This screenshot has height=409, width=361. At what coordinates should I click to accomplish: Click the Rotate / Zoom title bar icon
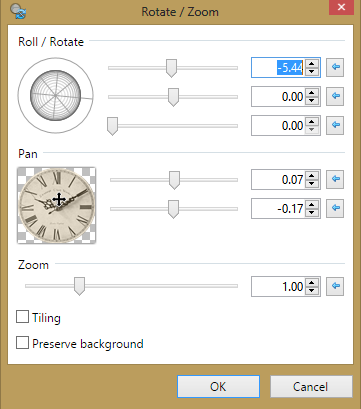coord(18,12)
